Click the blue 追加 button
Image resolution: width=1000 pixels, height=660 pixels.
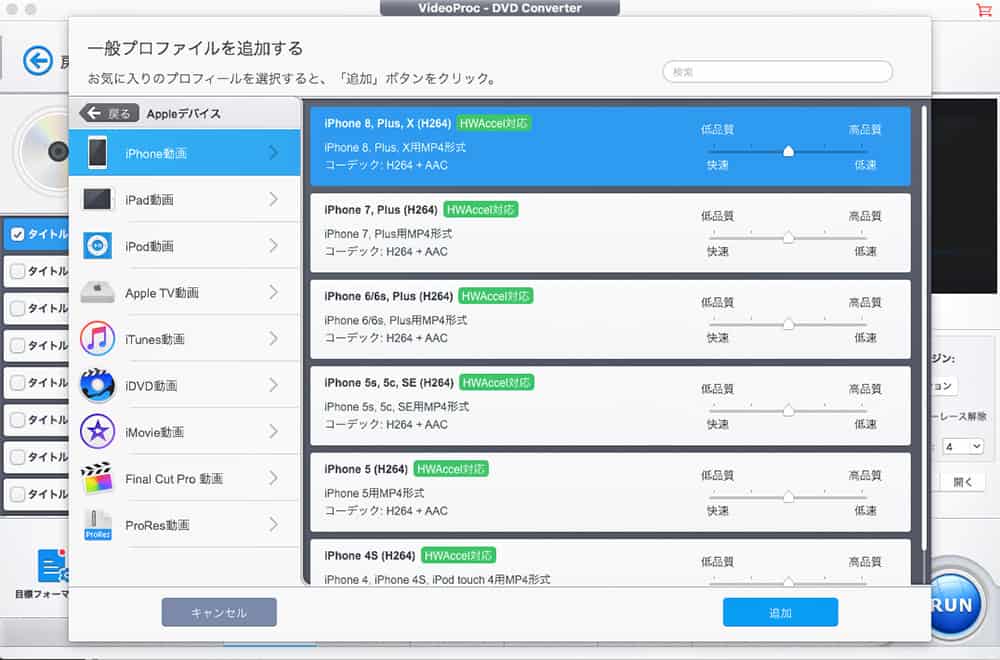tap(780, 612)
